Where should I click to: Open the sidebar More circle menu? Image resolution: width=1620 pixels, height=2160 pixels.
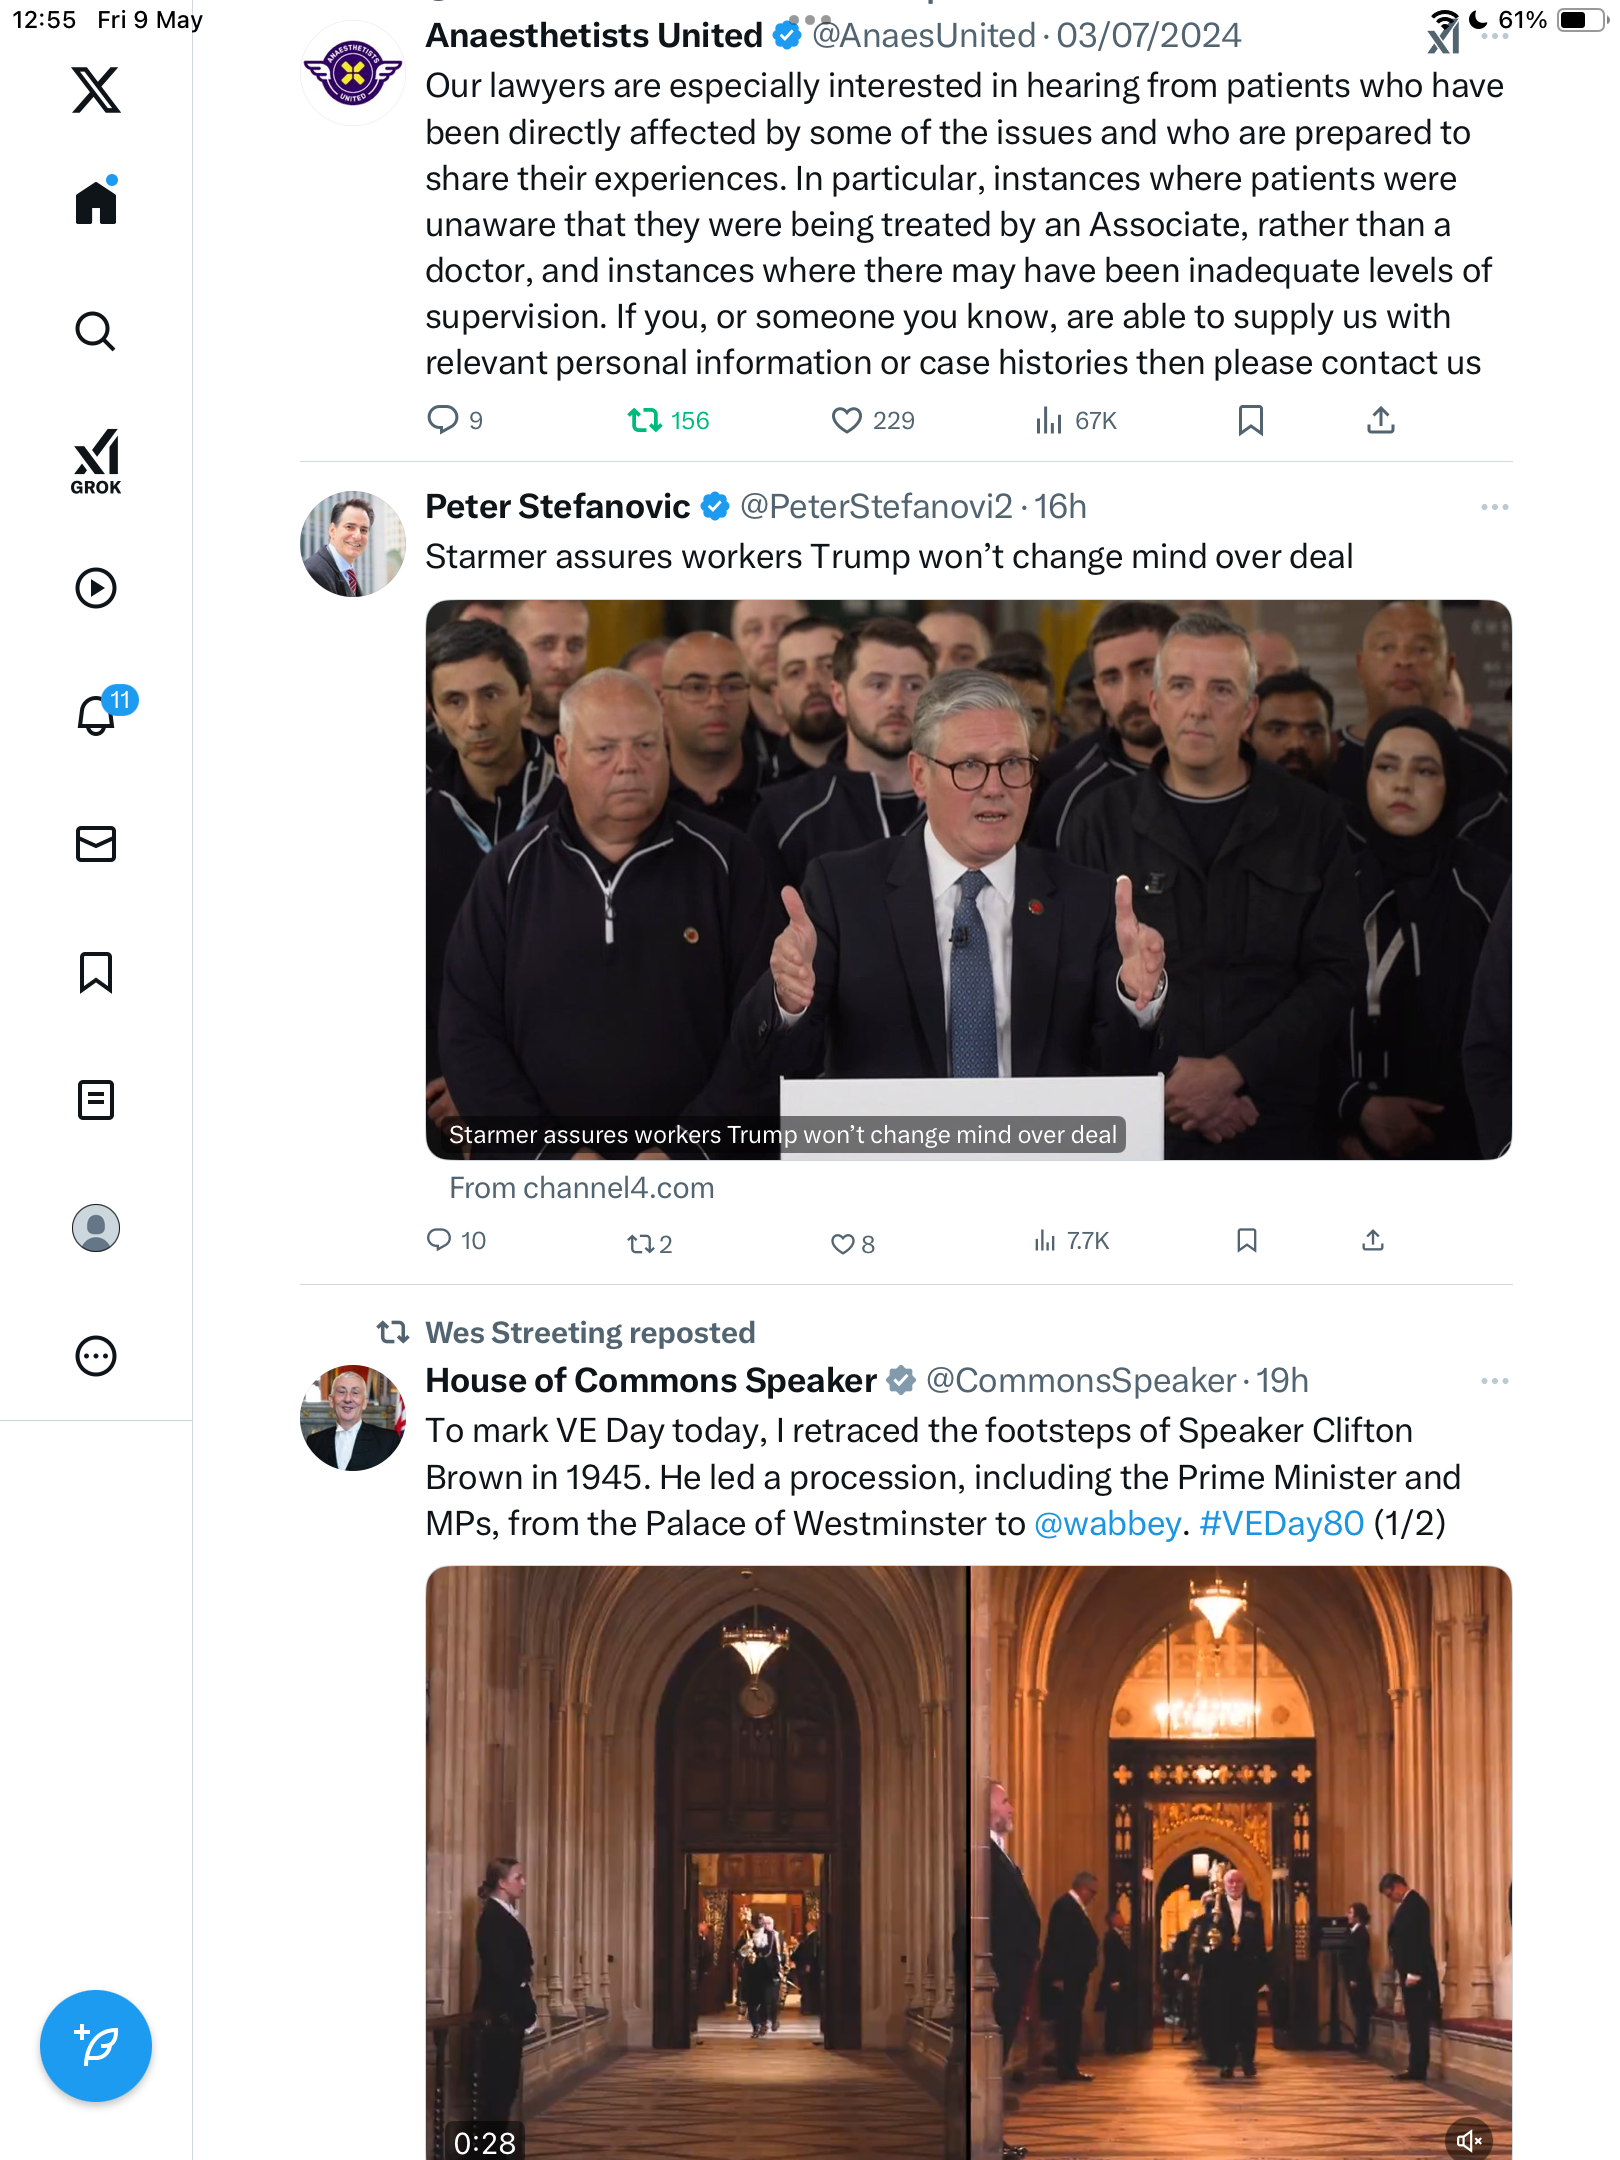96,1356
